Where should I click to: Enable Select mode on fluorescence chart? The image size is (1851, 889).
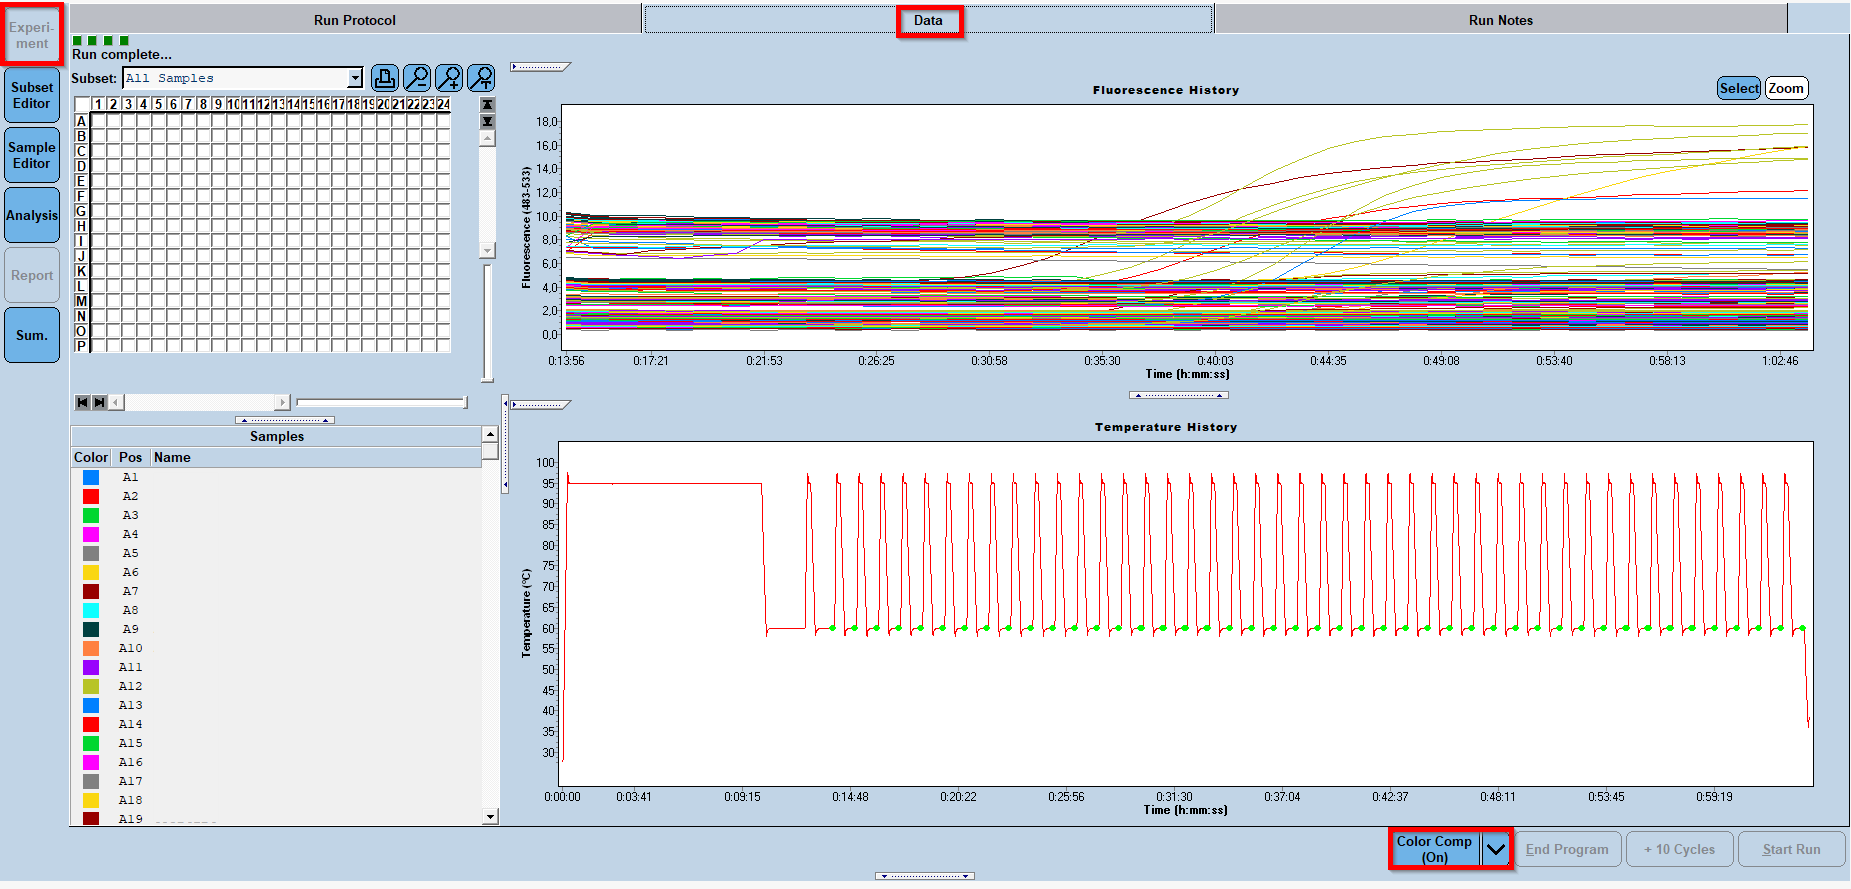[x=1739, y=88]
